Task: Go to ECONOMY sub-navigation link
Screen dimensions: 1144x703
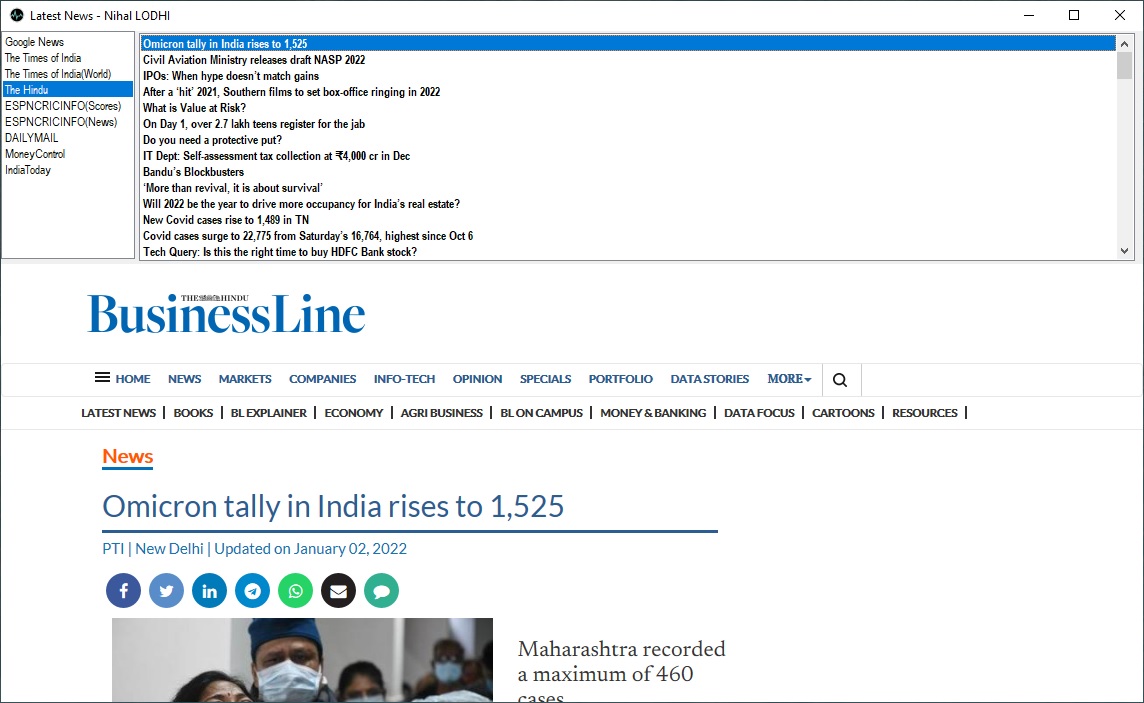Action: [x=354, y=413]
